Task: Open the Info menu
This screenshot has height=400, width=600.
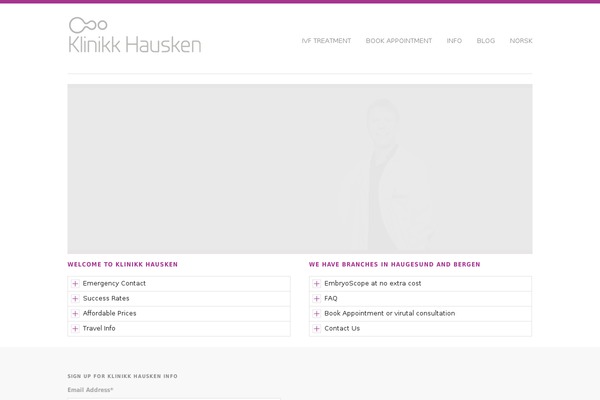Action: (x=454, y=41)
